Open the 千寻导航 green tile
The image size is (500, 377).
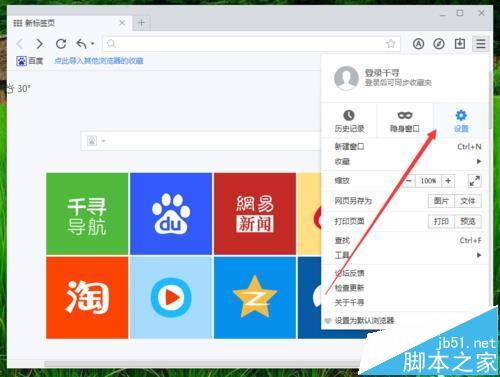pyautogui.click(x=87, y=213)
